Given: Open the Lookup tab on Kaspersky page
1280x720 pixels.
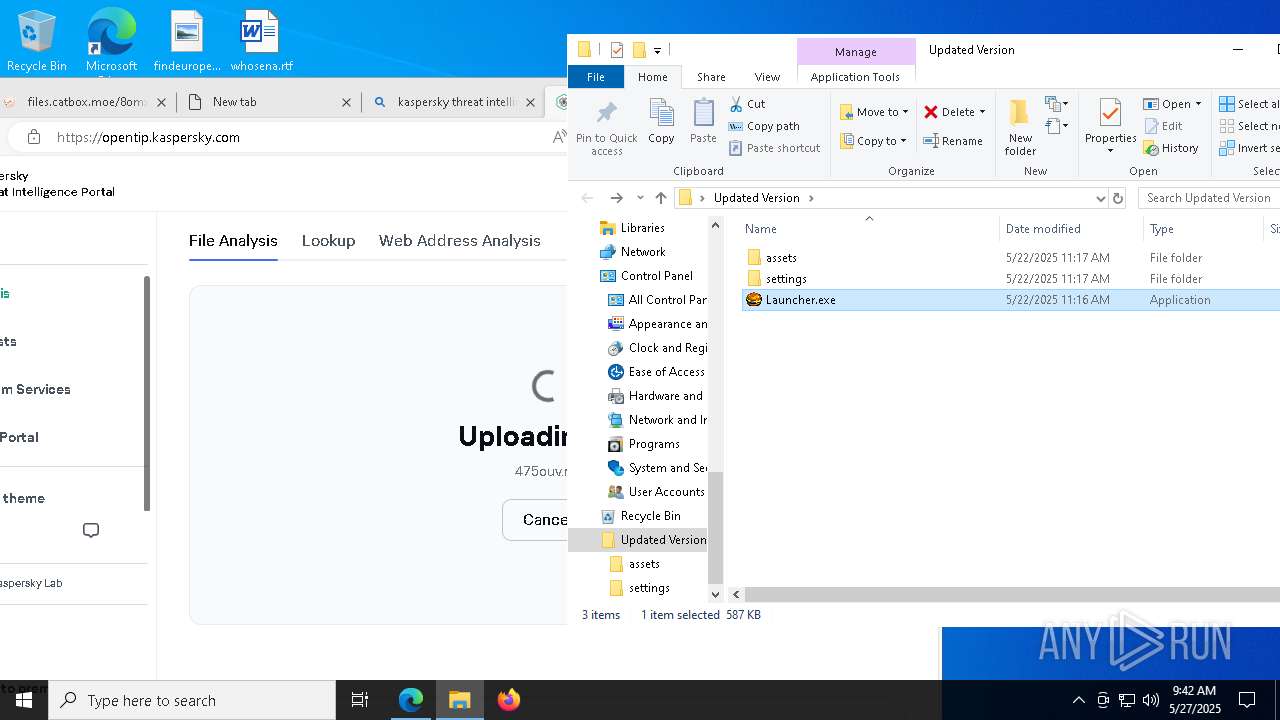Looking at the screenshot, I should point(328,241).
